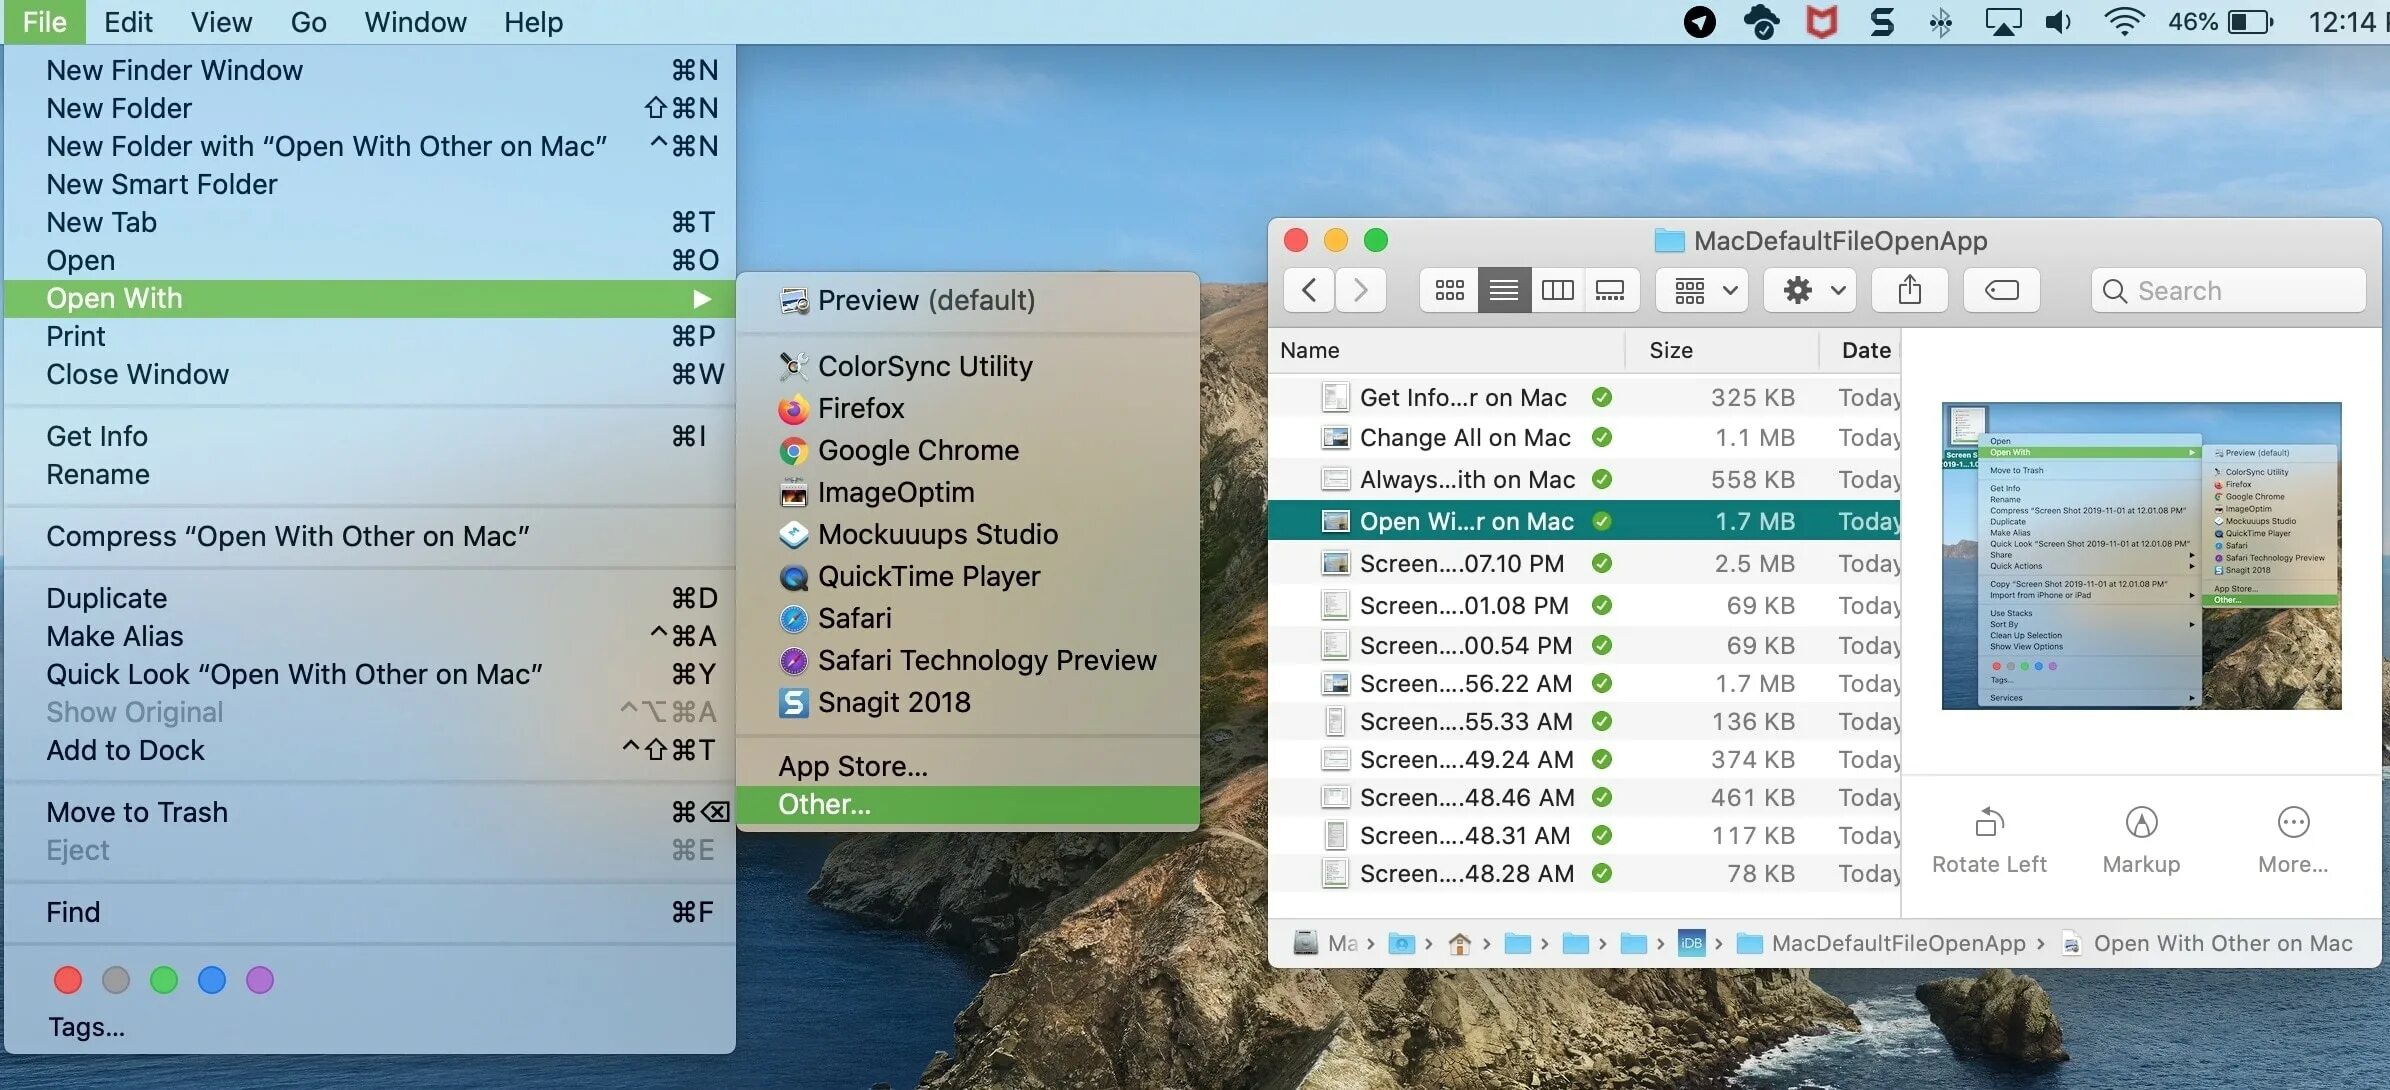Choose ColorSync Utility in Open With submenu
Viewport: 2390px width, 1090px height.
[968, 366]
